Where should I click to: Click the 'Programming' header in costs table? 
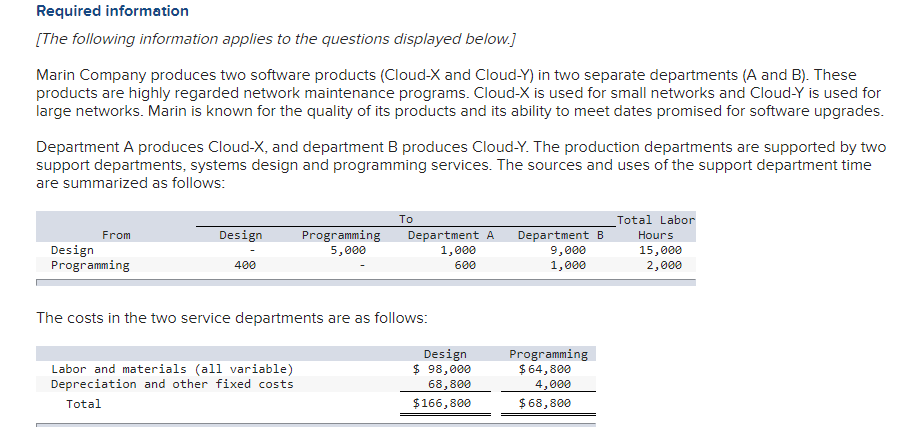coord(549,354)
